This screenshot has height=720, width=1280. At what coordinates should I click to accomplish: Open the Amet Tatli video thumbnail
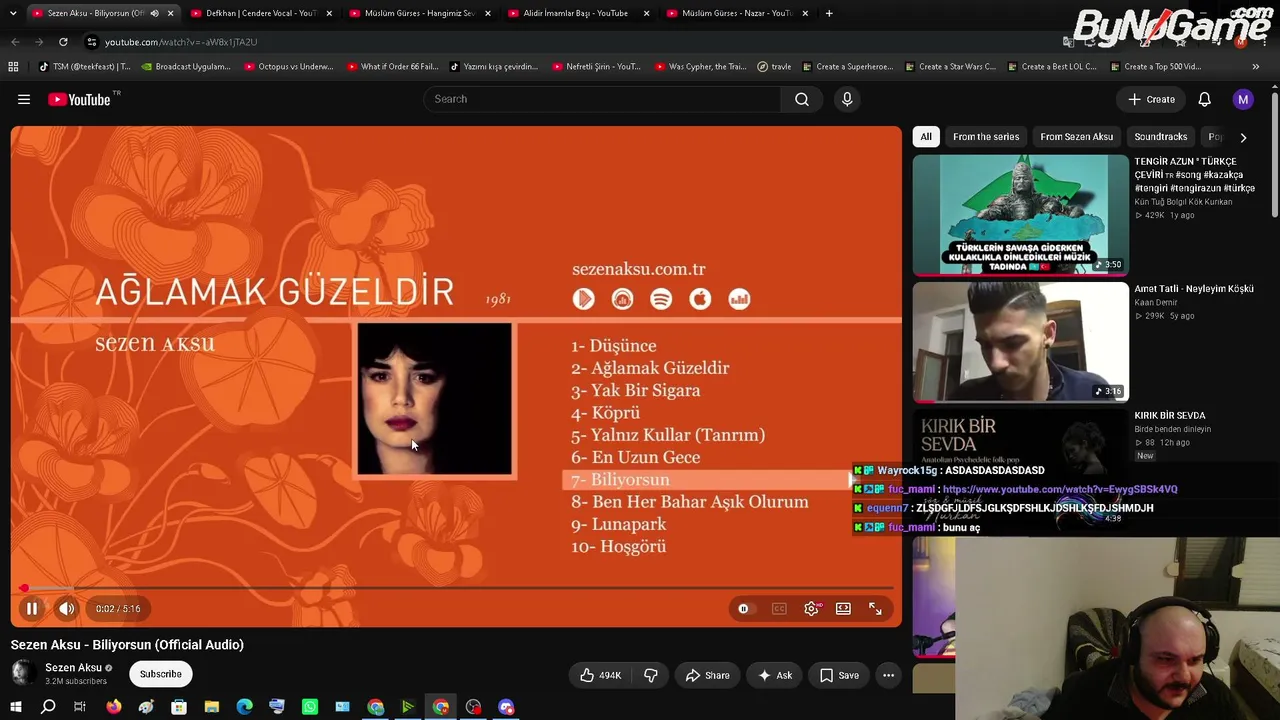[1020, 341]
